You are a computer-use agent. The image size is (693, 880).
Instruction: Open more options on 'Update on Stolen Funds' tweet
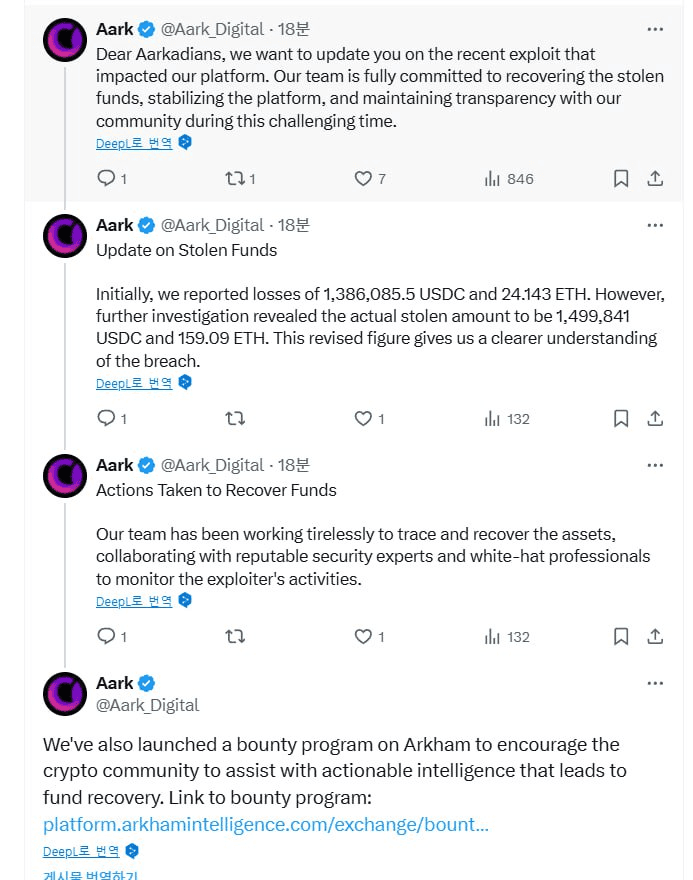point(655,225)
